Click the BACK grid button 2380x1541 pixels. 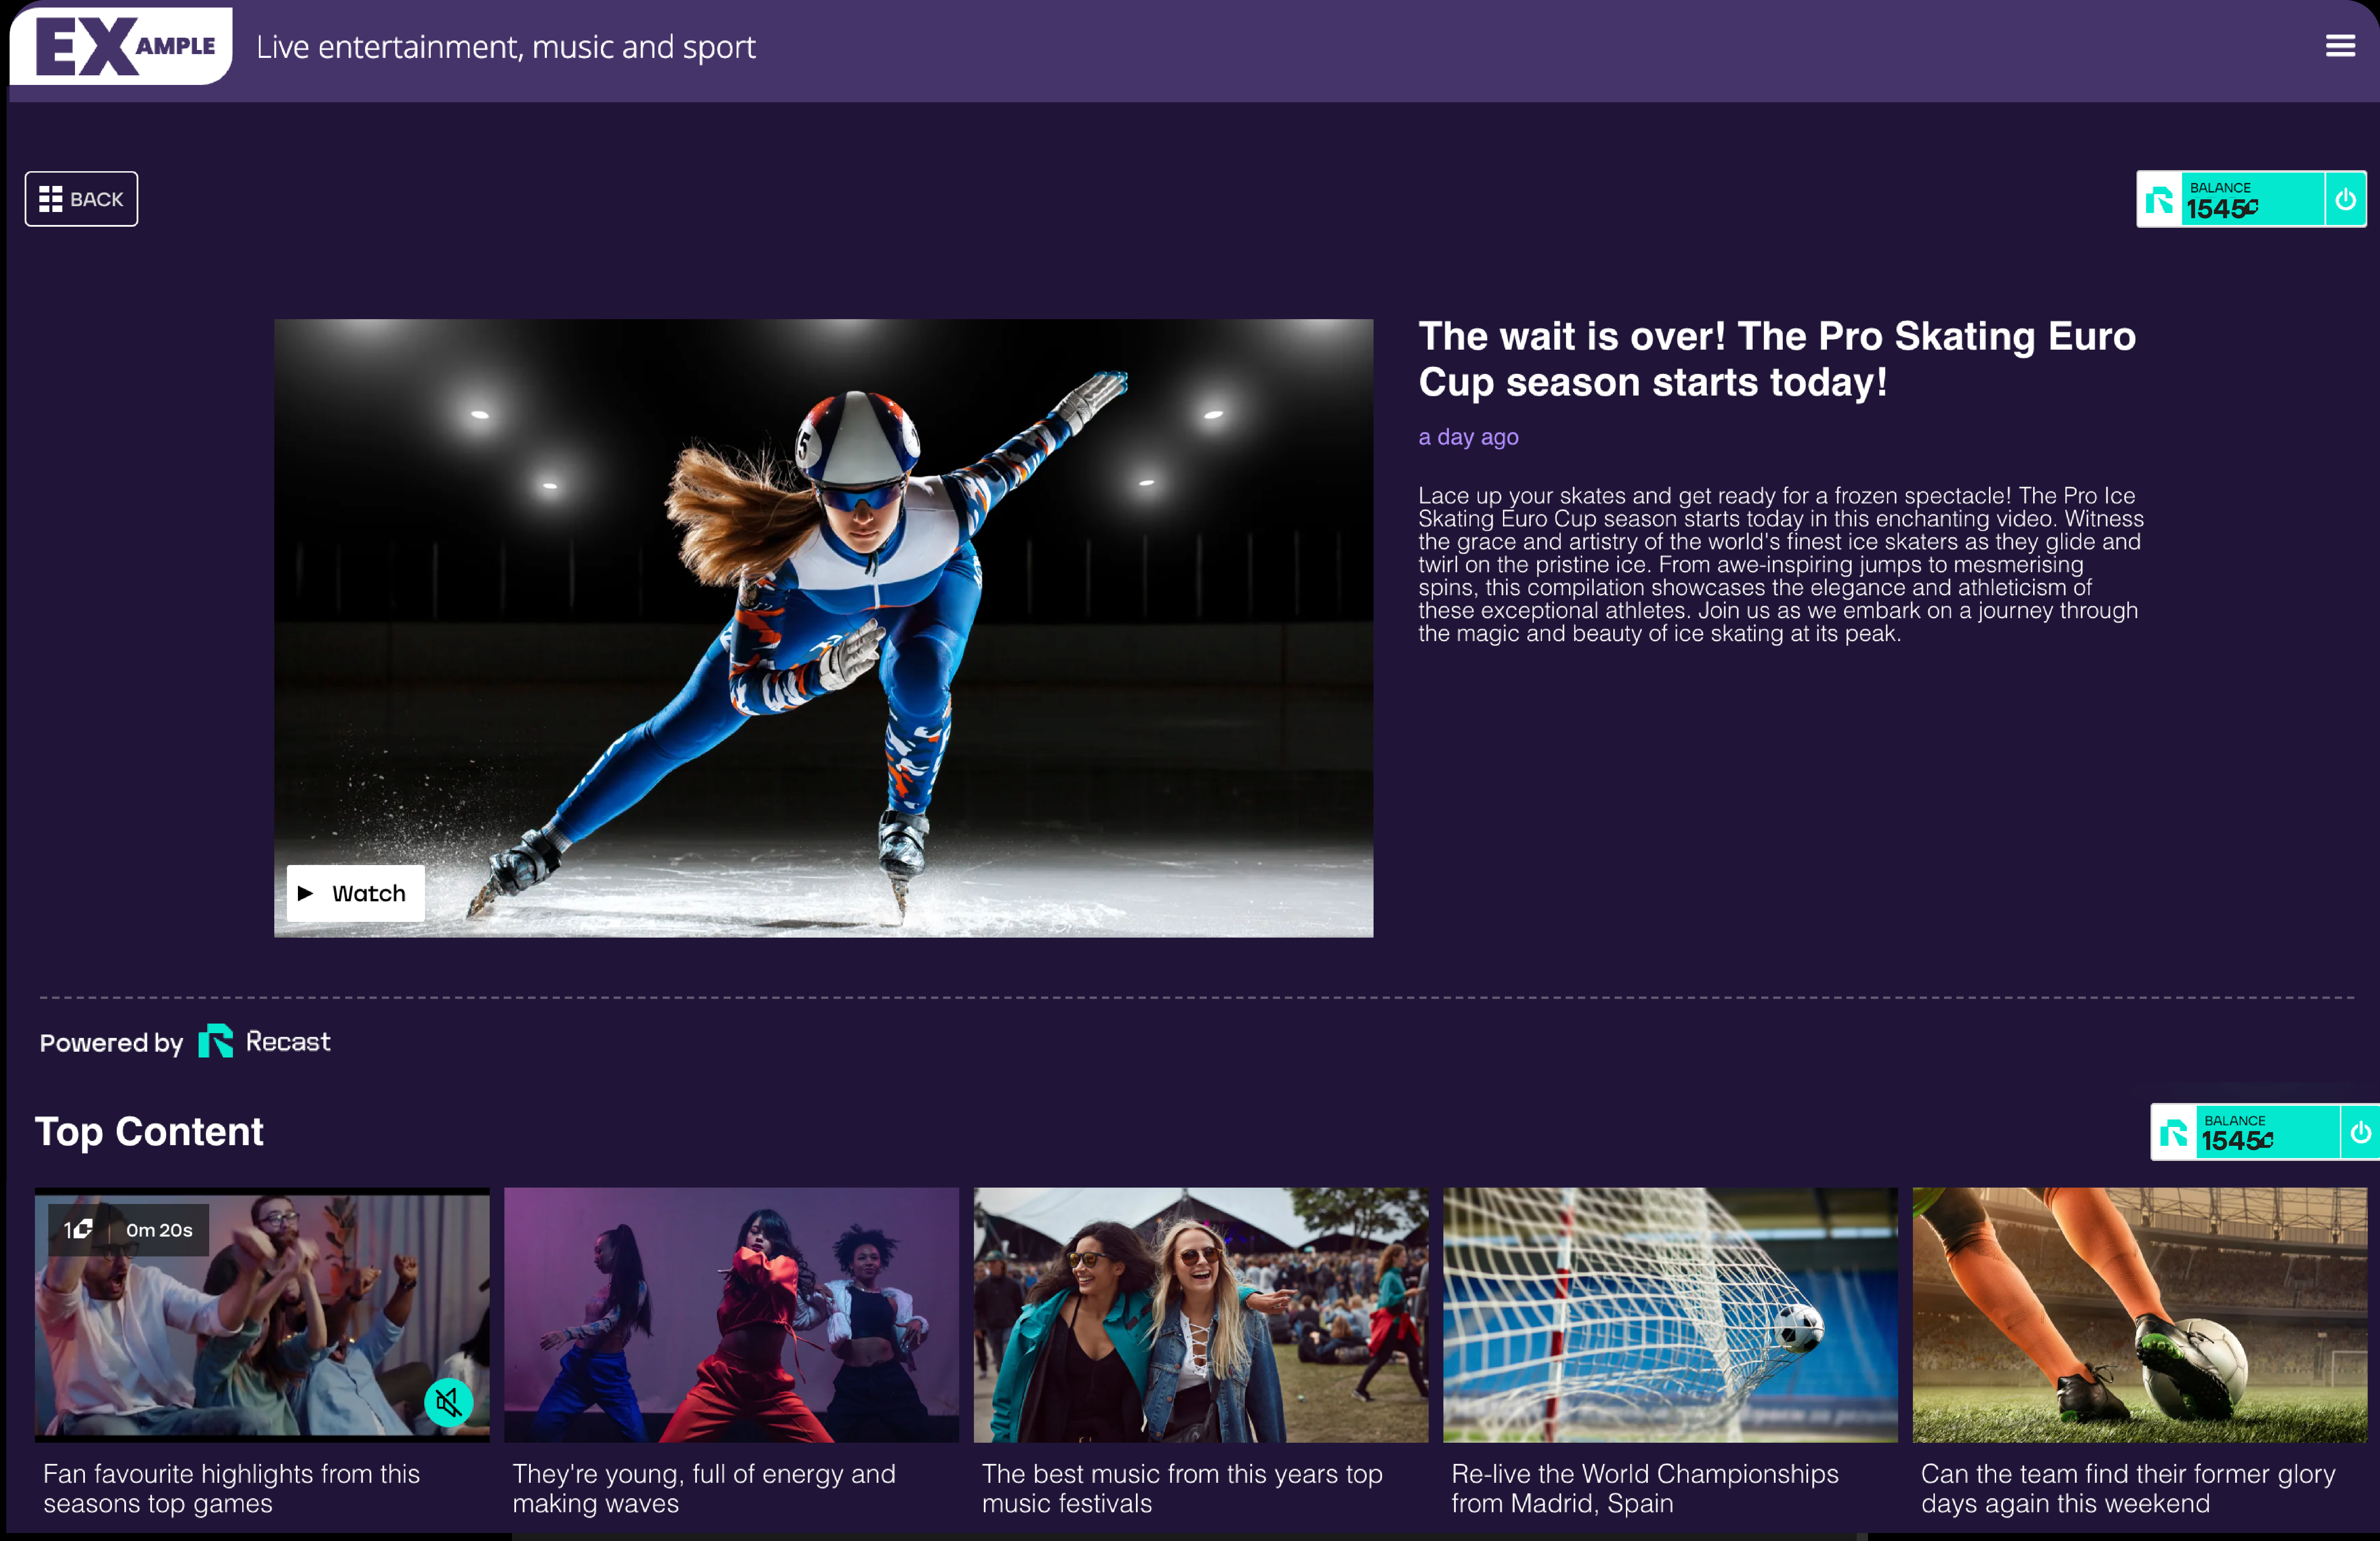point(81,199)
